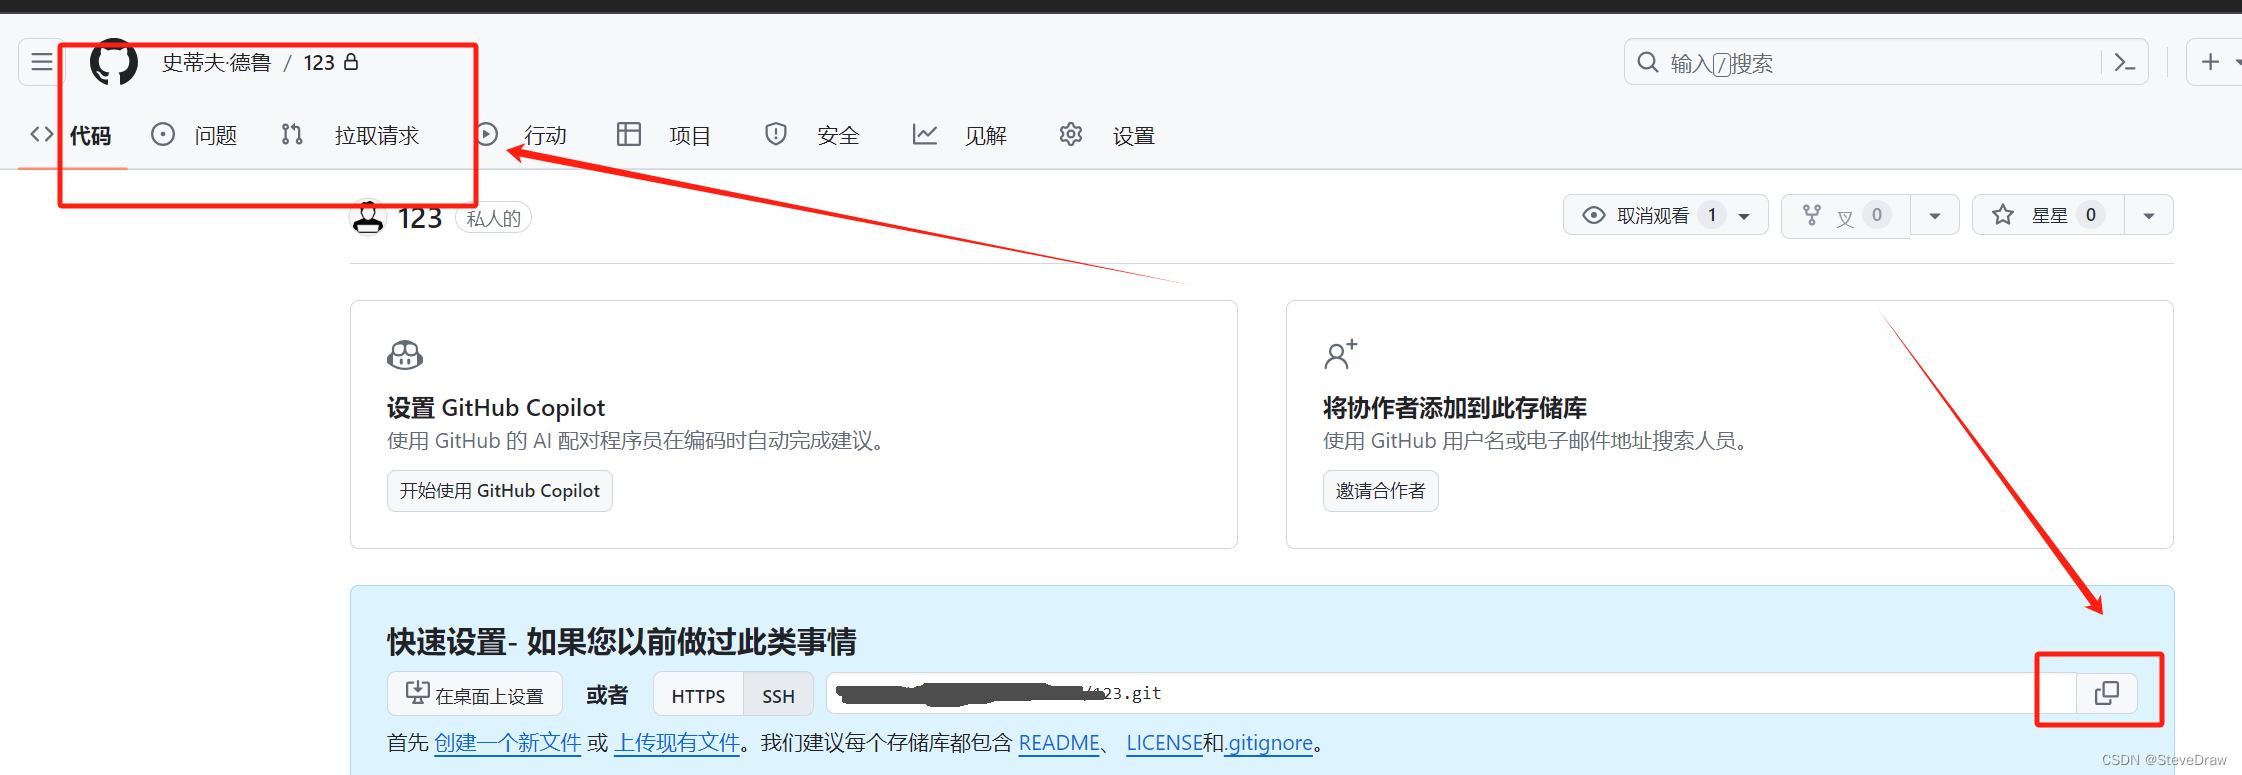Viewport: 2242px width, 775px height.
Task: Switch to the 安全 tab
Action: (x=812, y=135)
